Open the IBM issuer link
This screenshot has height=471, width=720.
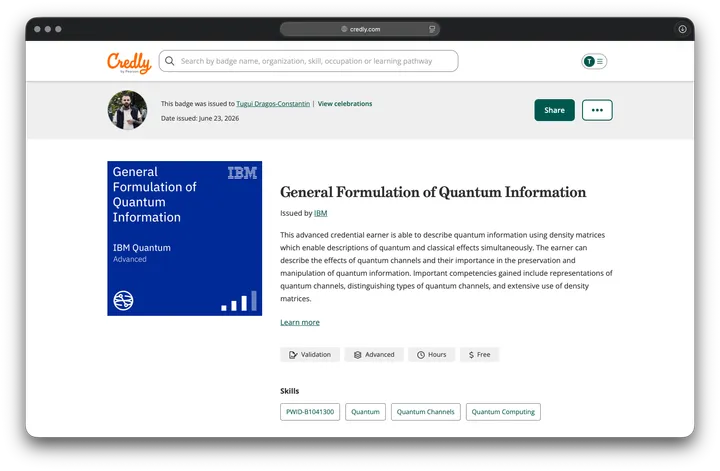(x=321, y=213)
